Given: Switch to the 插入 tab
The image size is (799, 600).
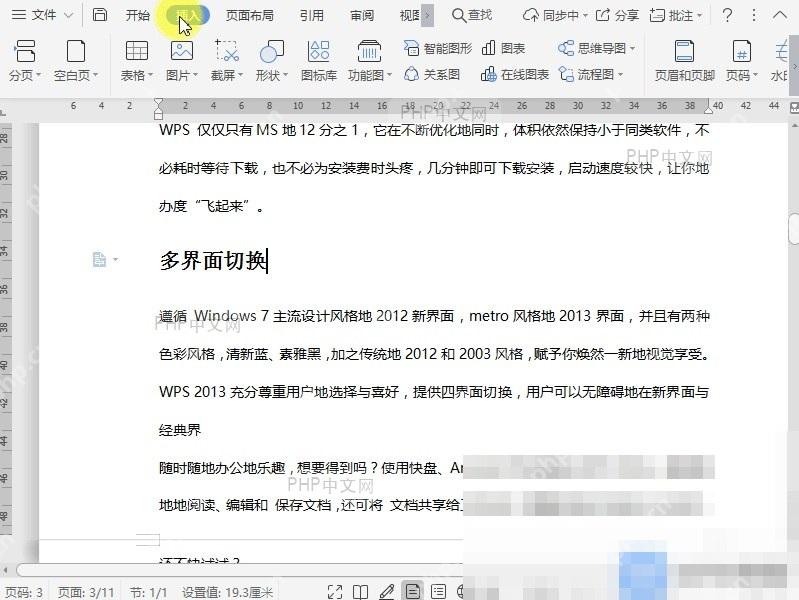Looking at the screenshot, I should tap(188, 15).
